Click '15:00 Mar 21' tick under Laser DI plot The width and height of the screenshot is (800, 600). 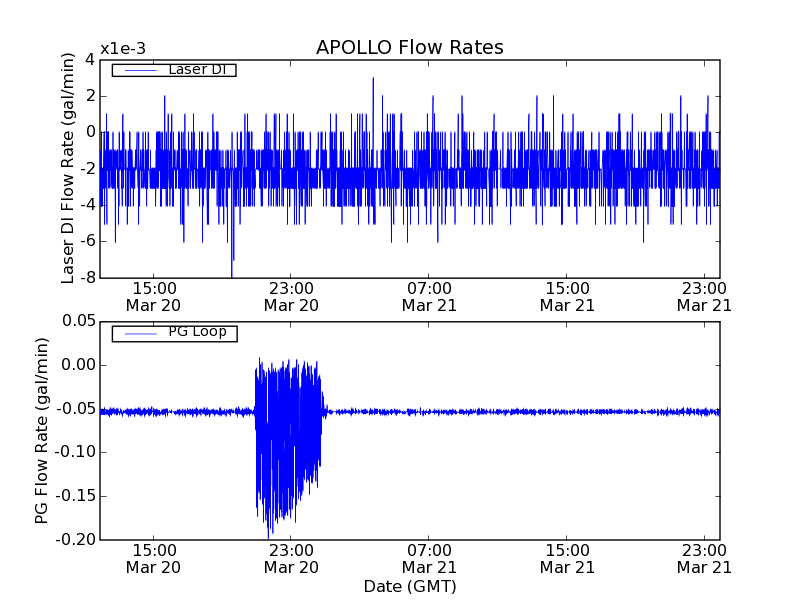tap(567, 297)
